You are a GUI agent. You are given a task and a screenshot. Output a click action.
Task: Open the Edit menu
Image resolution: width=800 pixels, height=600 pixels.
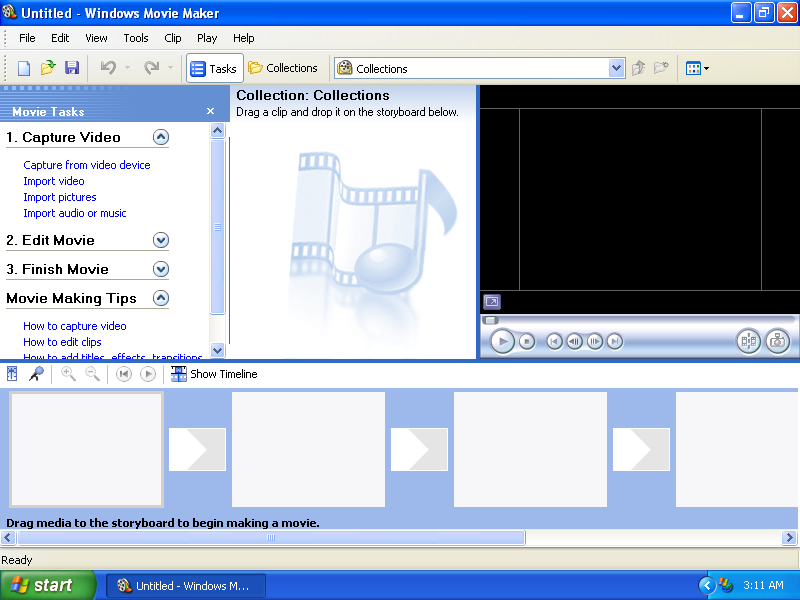(x=60, y=38)
